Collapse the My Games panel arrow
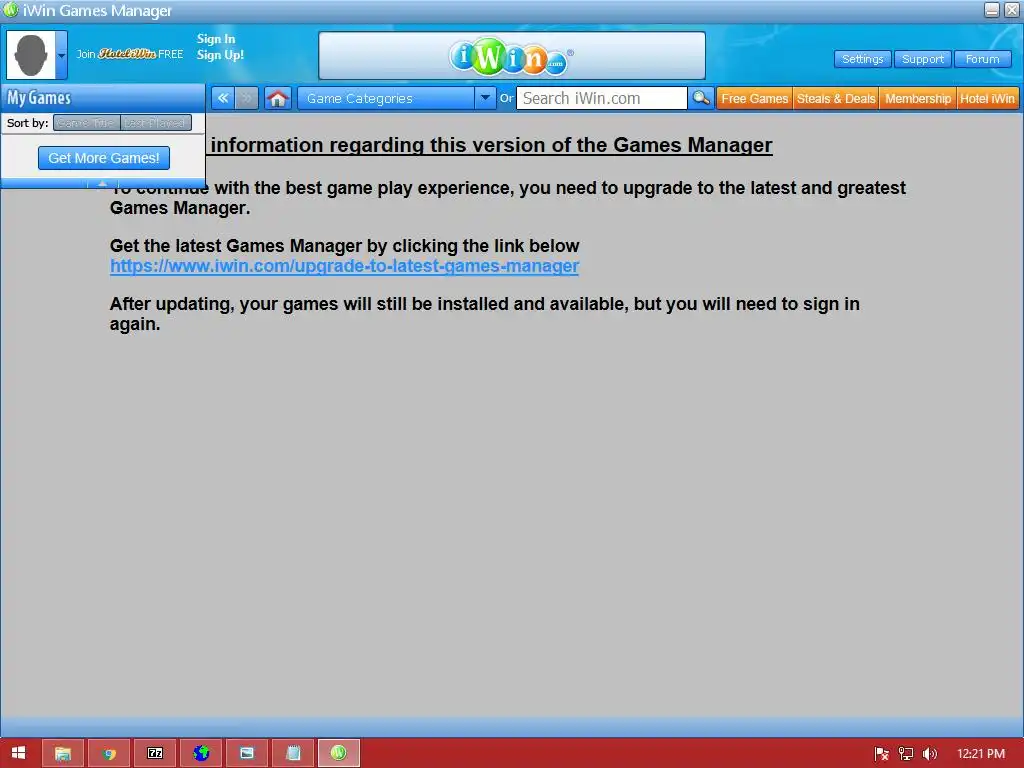This screenshot has width=1024, height=768. (x=103, y=184)
